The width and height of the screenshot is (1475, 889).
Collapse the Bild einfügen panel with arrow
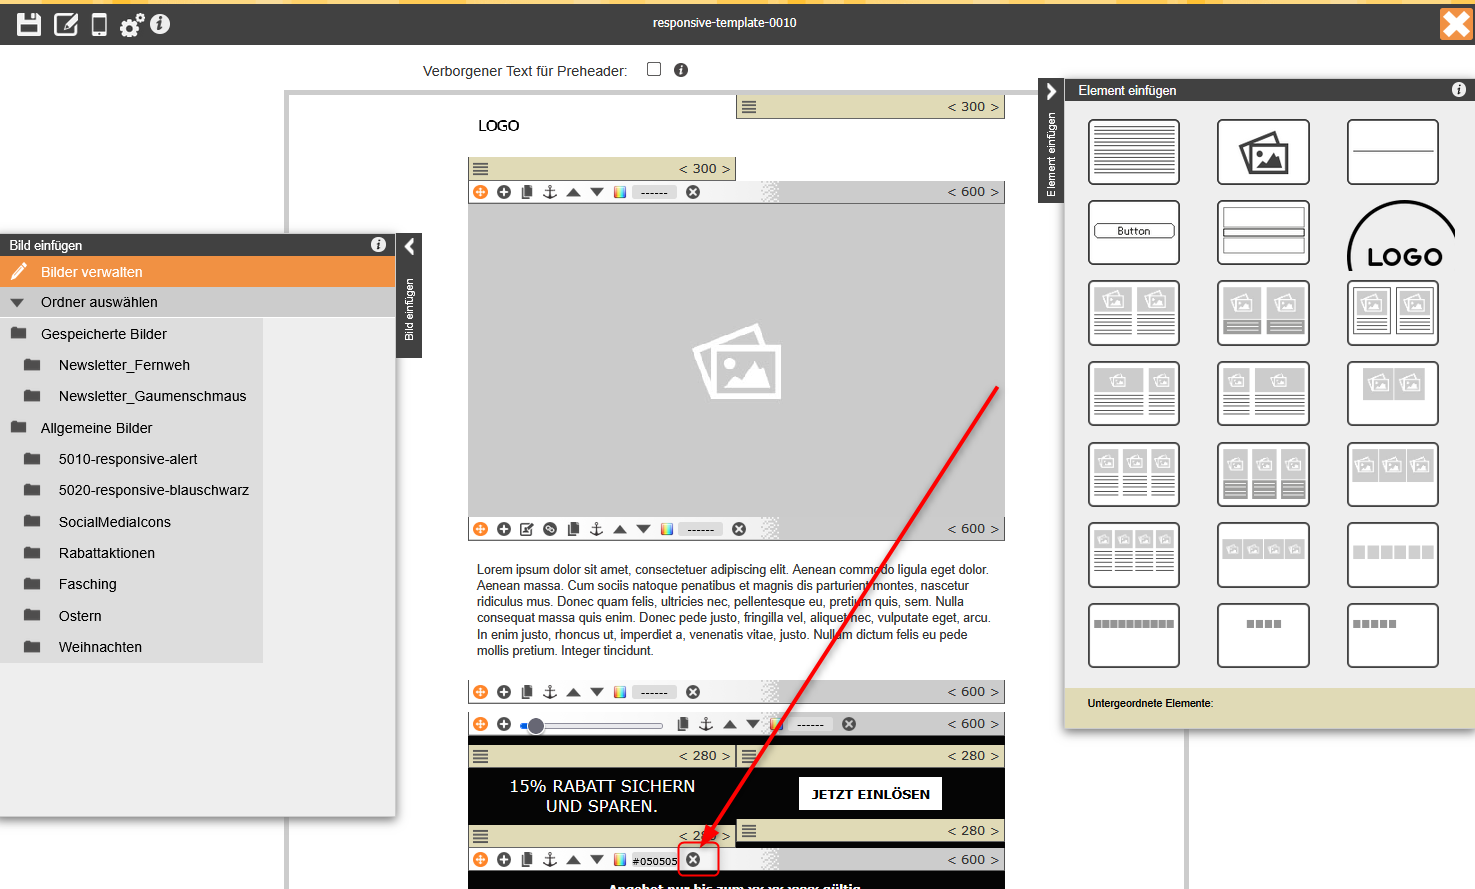[x=409, y=246]
